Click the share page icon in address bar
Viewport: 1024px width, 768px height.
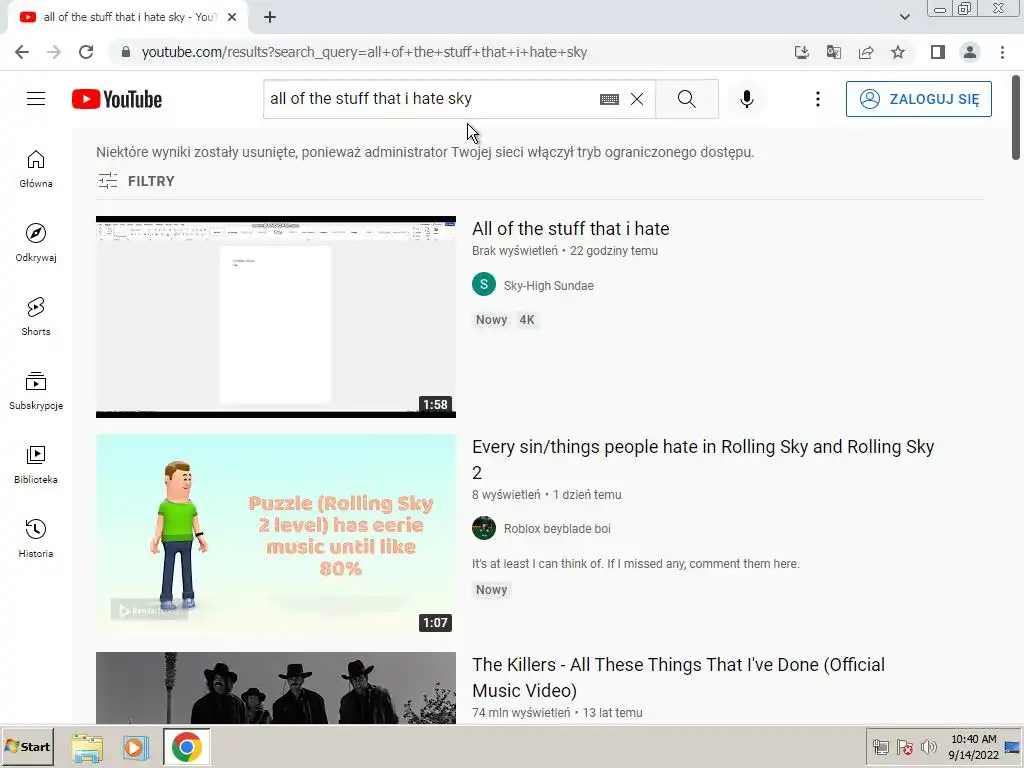tap(866, 52)
